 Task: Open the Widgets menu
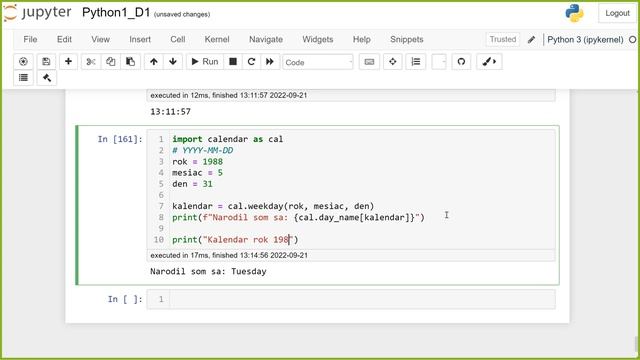[x=318, y=40]
